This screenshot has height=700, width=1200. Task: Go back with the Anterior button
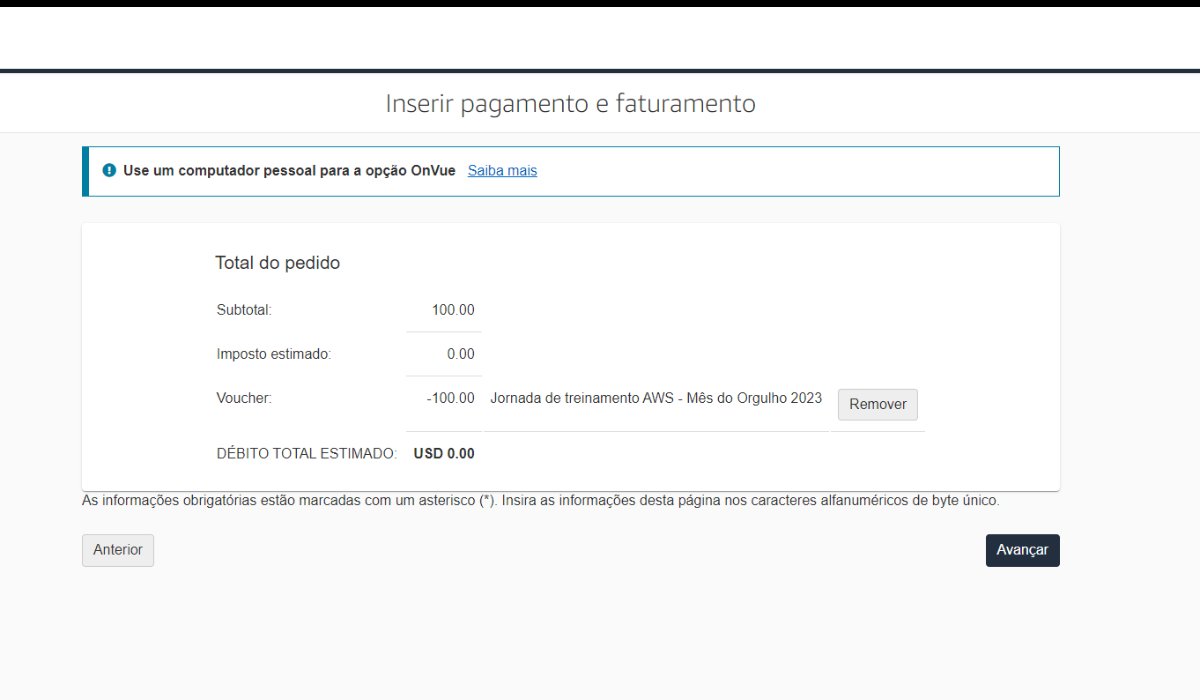tap(118, 550)
